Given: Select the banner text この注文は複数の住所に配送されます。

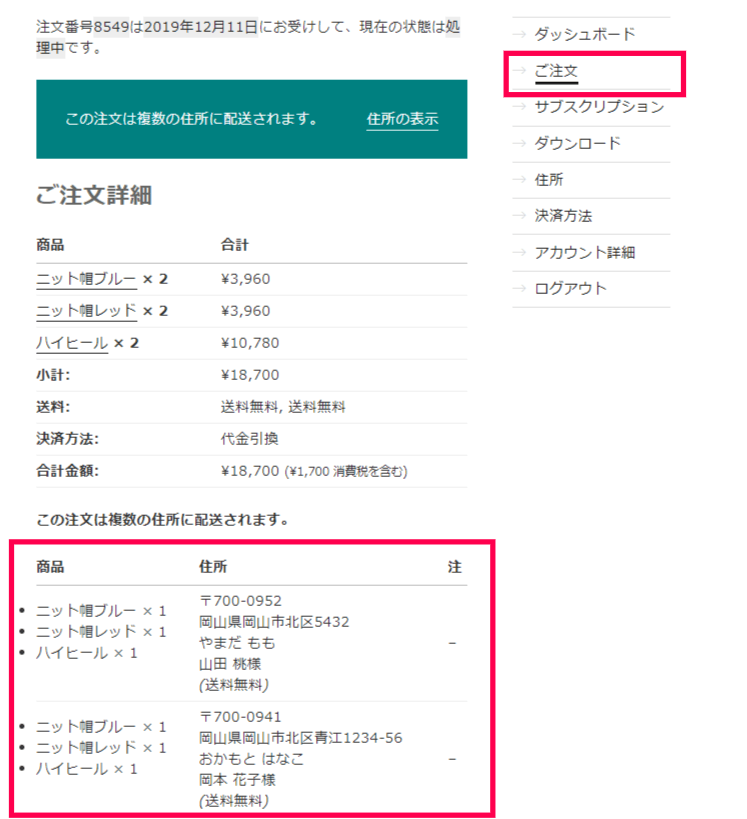Looking at the screenshot, I should [191, 119].
